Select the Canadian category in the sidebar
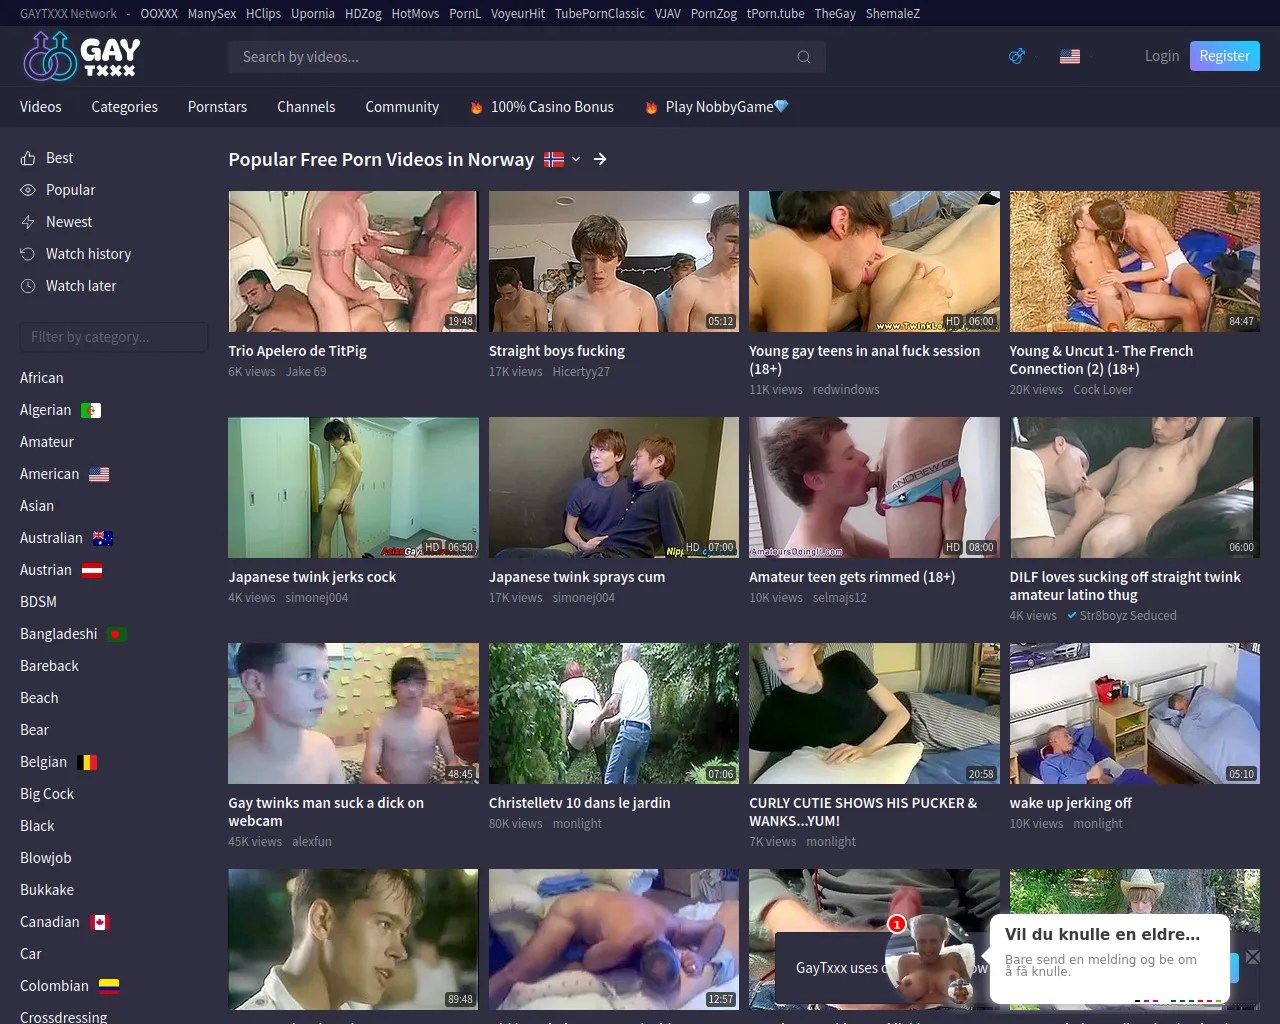This screenshot has height=1024, width=1280. (x=49, y=922)
